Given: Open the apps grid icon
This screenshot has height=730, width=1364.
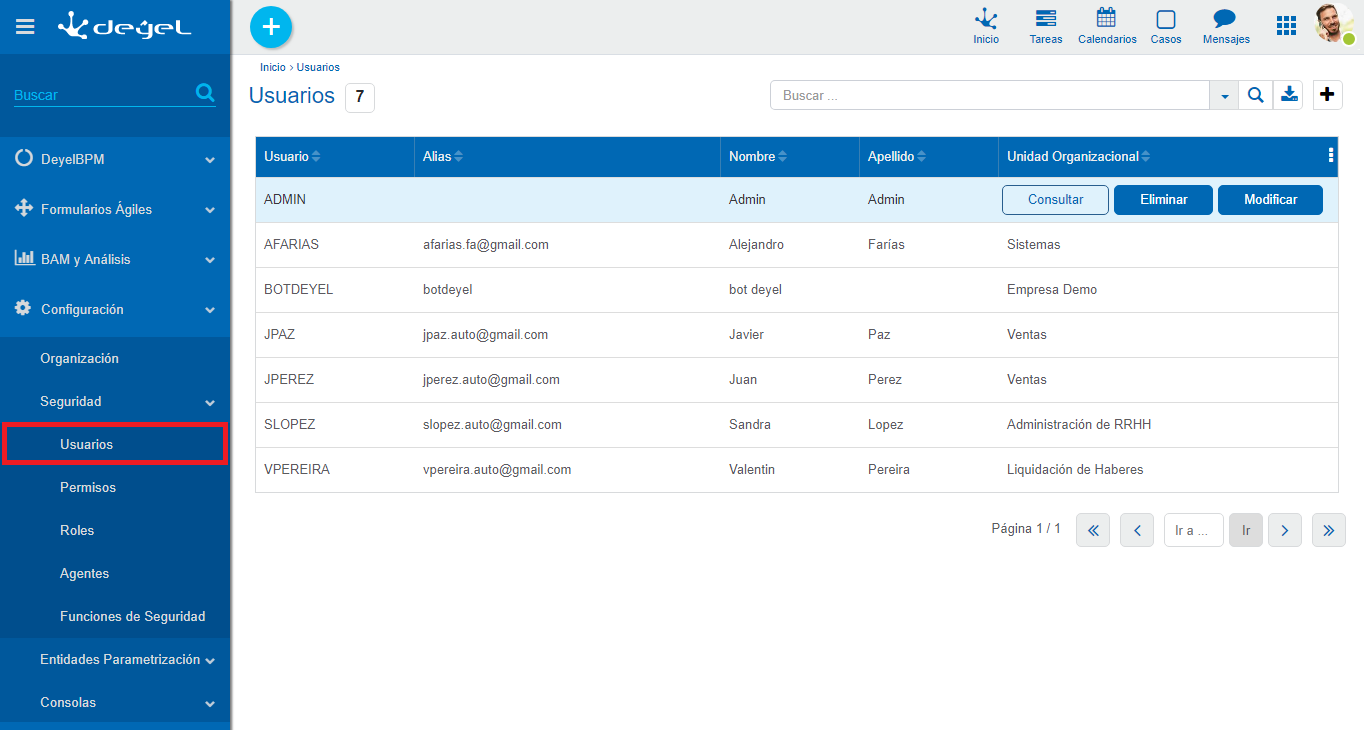Looking at the screenshot, I should coord(1286,26).
